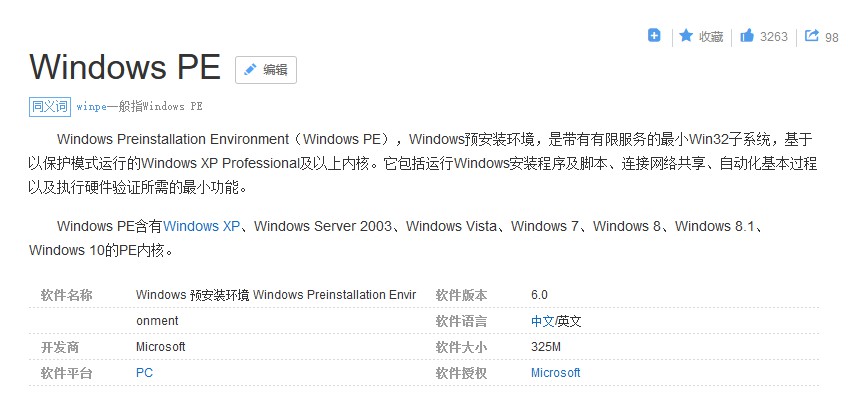Viewport: 848px width, 418px height.
Task: Click the star favorite icon
Action: pos(686,36)
